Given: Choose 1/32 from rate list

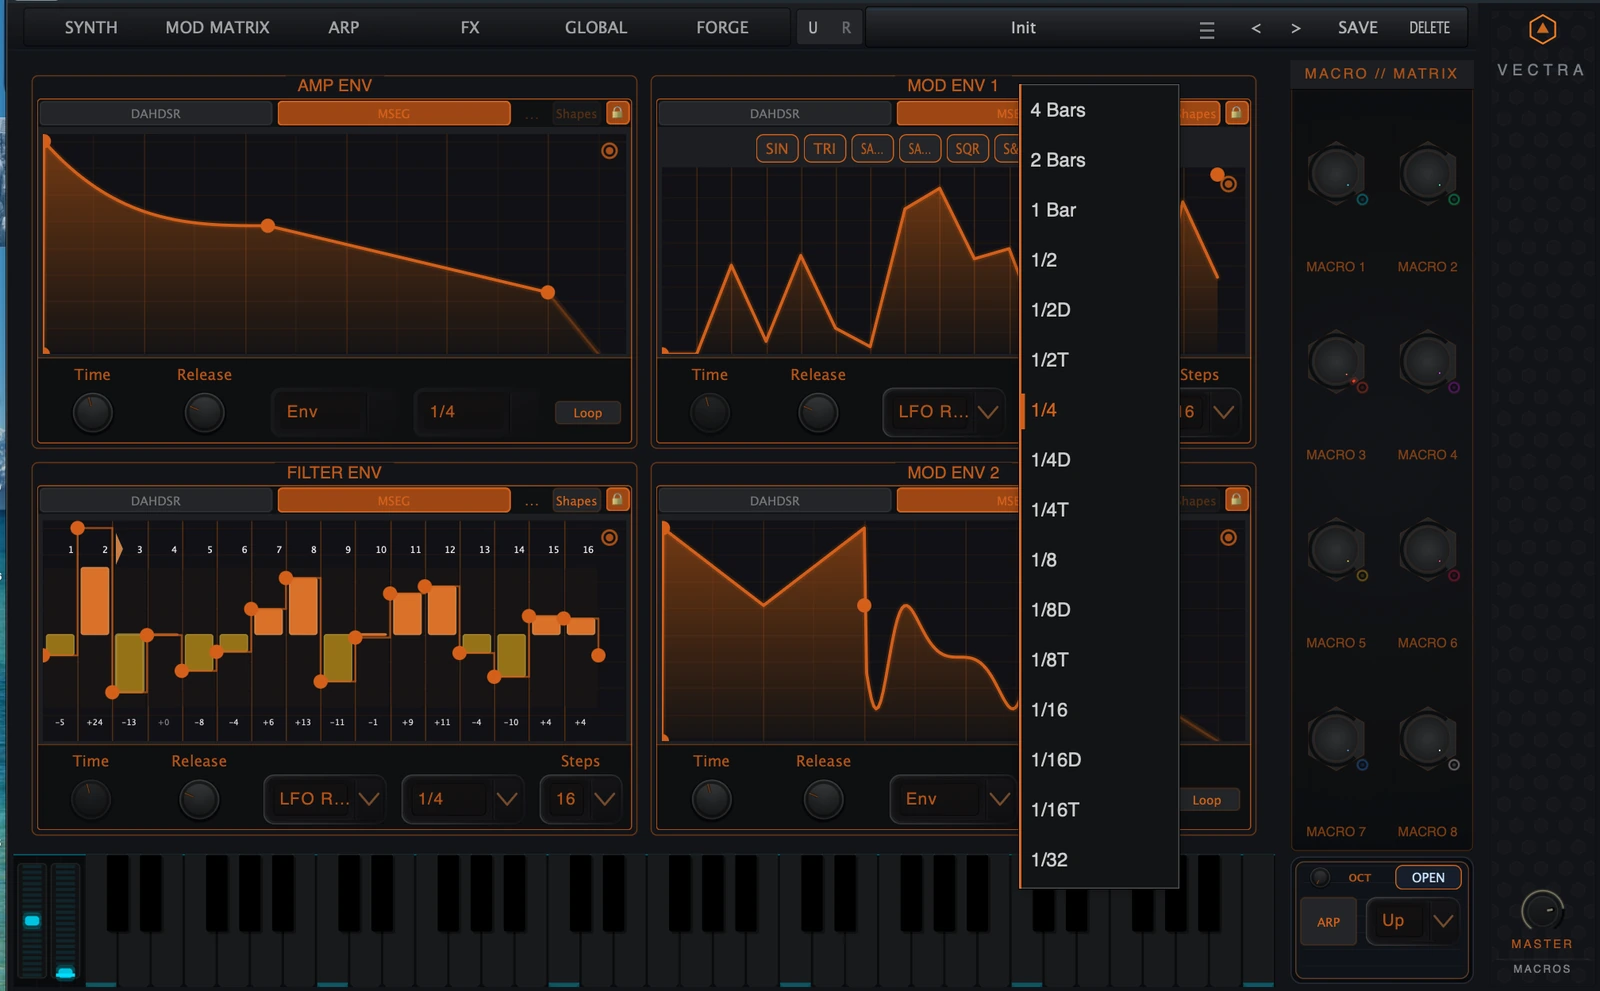Looking at the screenshot, I should (1099, 860).
